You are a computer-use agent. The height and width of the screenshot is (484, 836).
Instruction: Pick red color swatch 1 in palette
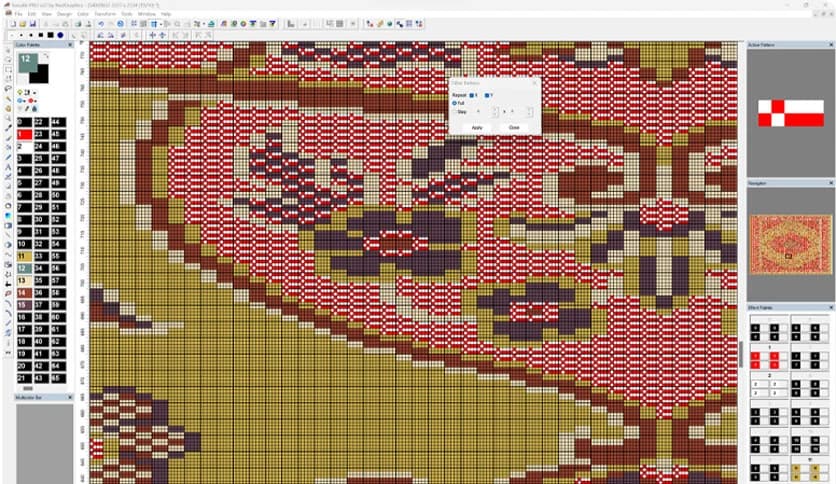25,134
